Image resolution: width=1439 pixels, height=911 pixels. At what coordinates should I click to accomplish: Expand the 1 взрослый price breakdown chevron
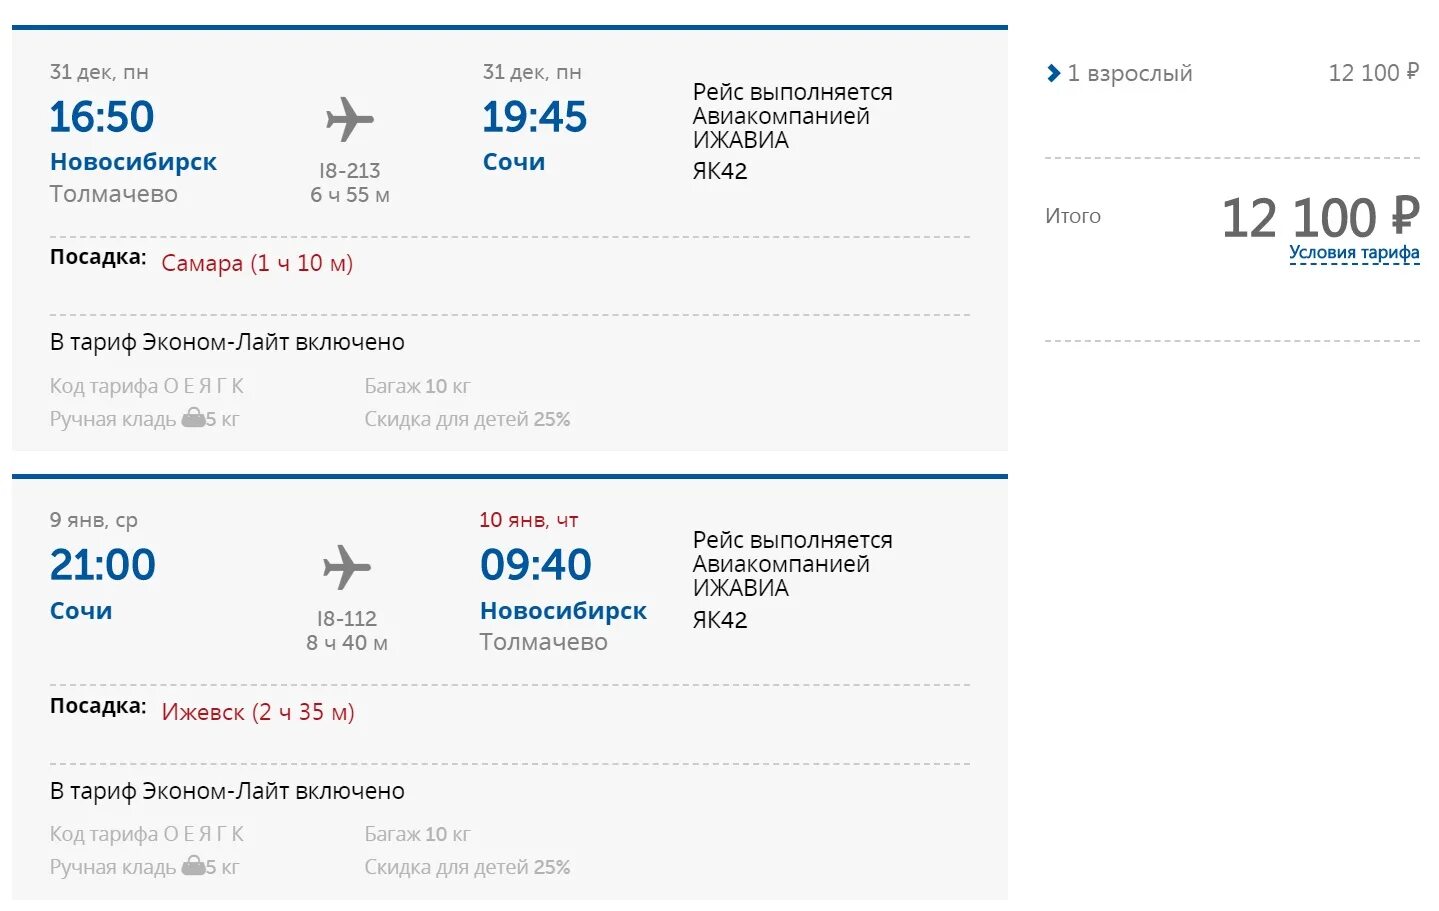pyautogui.click(x=1053, y=73)
